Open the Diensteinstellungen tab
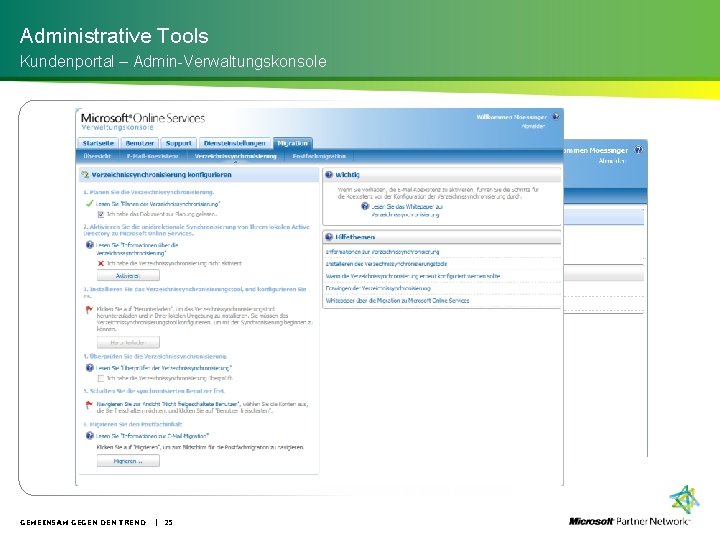The height and width of the screenshot is (540, 720). point(235,143)
